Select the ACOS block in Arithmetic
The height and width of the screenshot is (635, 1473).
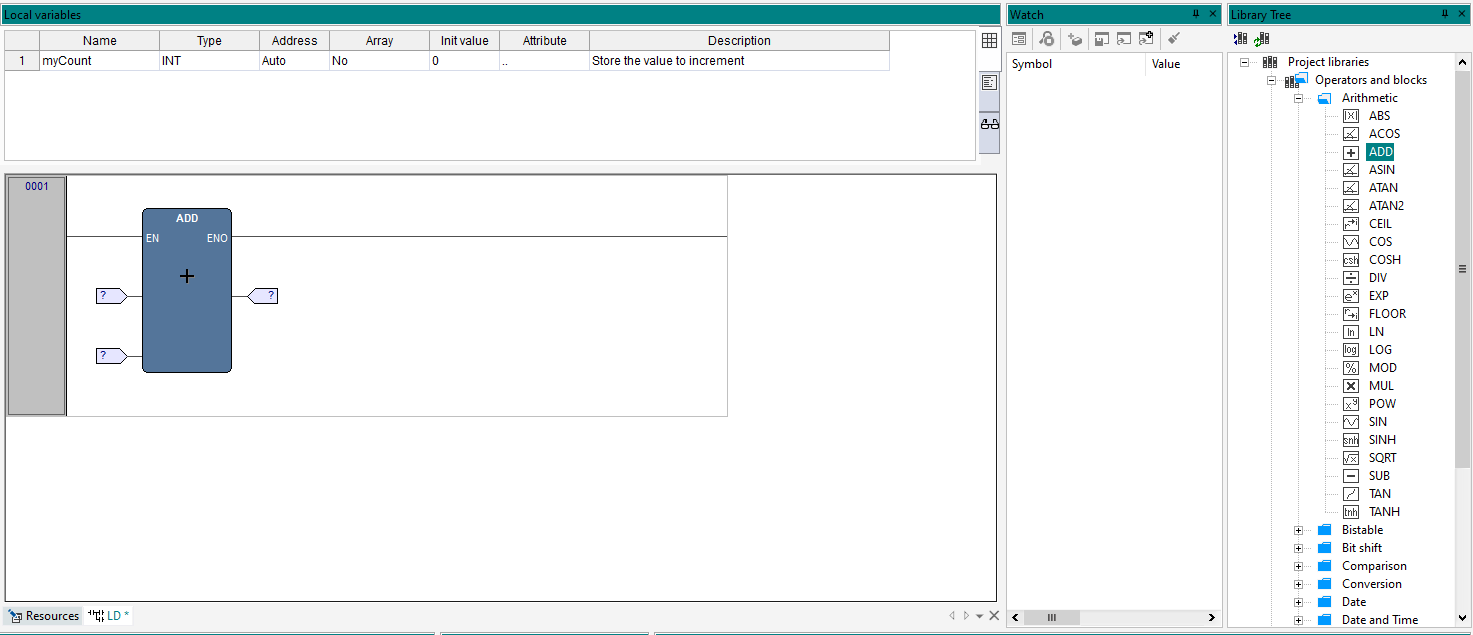1384,134
